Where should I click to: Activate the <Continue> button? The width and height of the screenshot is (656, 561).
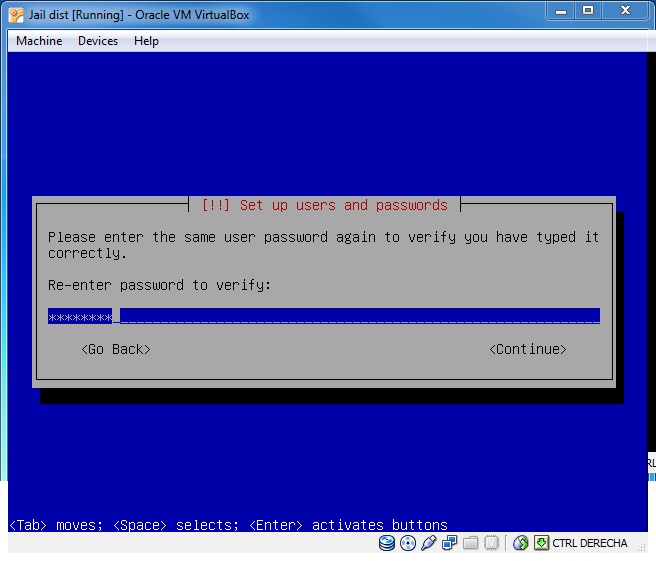(528, 349)
